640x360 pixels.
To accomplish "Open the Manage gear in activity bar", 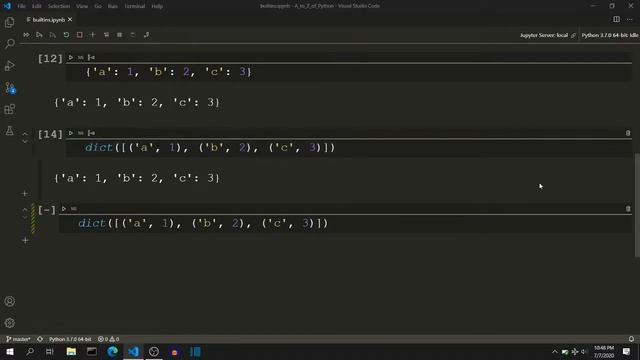I will point(9,323).
